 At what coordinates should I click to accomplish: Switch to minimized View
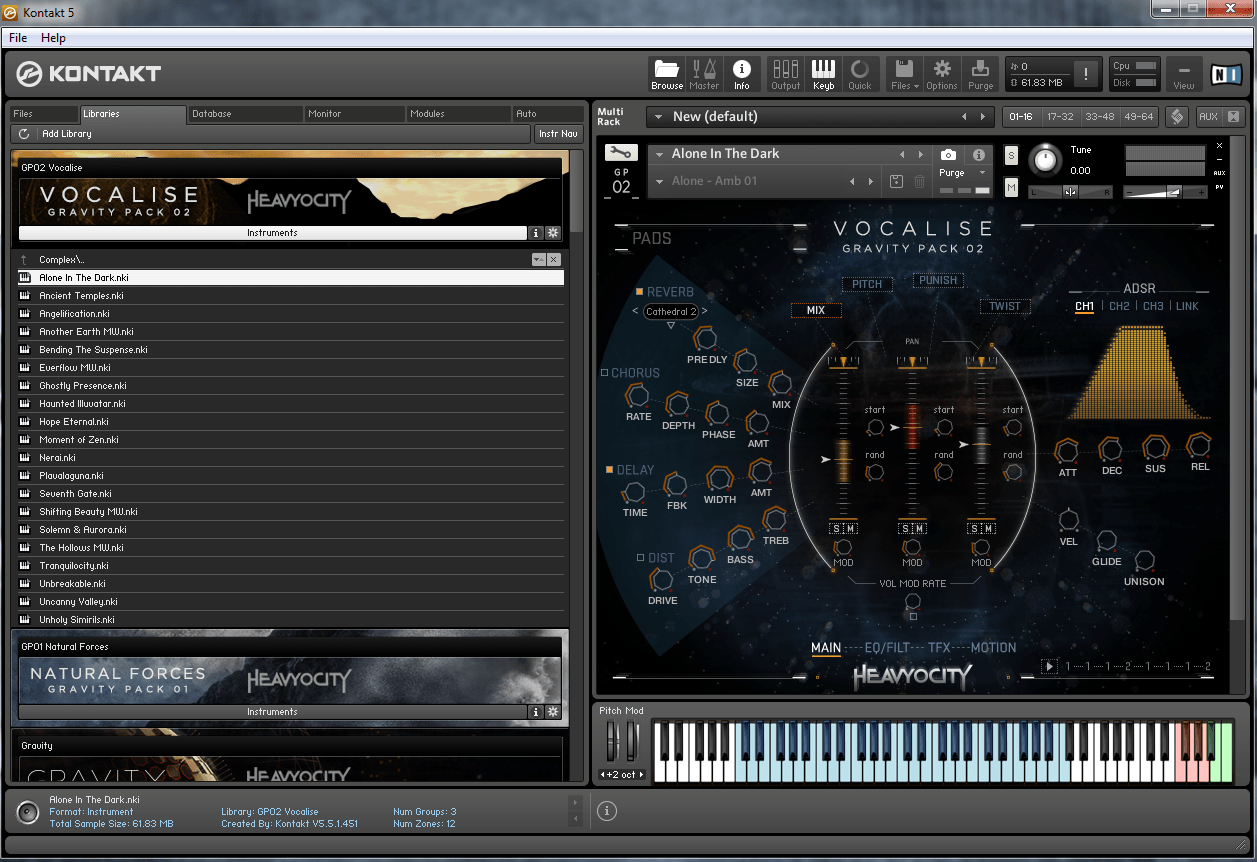pyautogui.click(x=1183, y=74)
